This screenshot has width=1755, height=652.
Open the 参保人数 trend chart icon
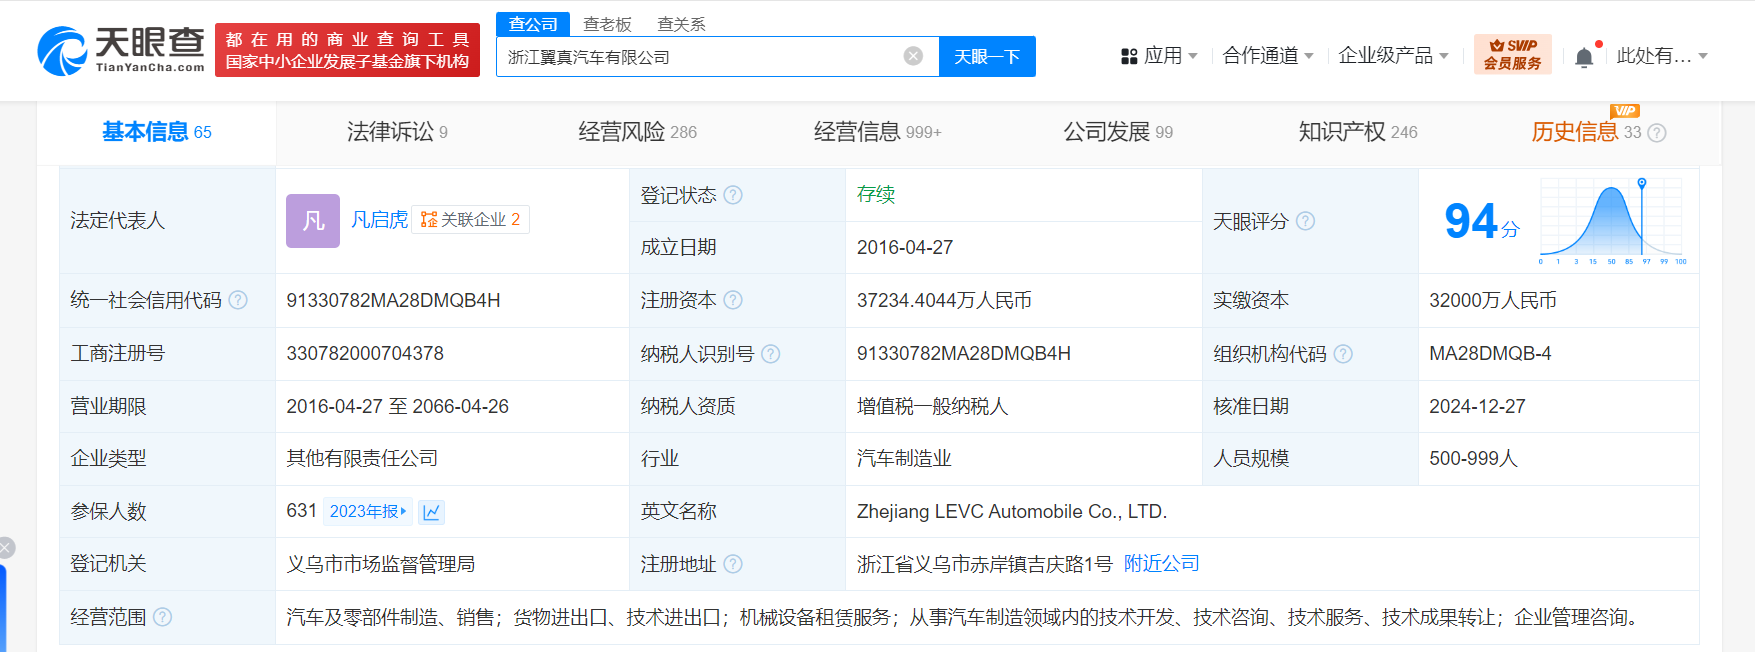click(431, 512)
